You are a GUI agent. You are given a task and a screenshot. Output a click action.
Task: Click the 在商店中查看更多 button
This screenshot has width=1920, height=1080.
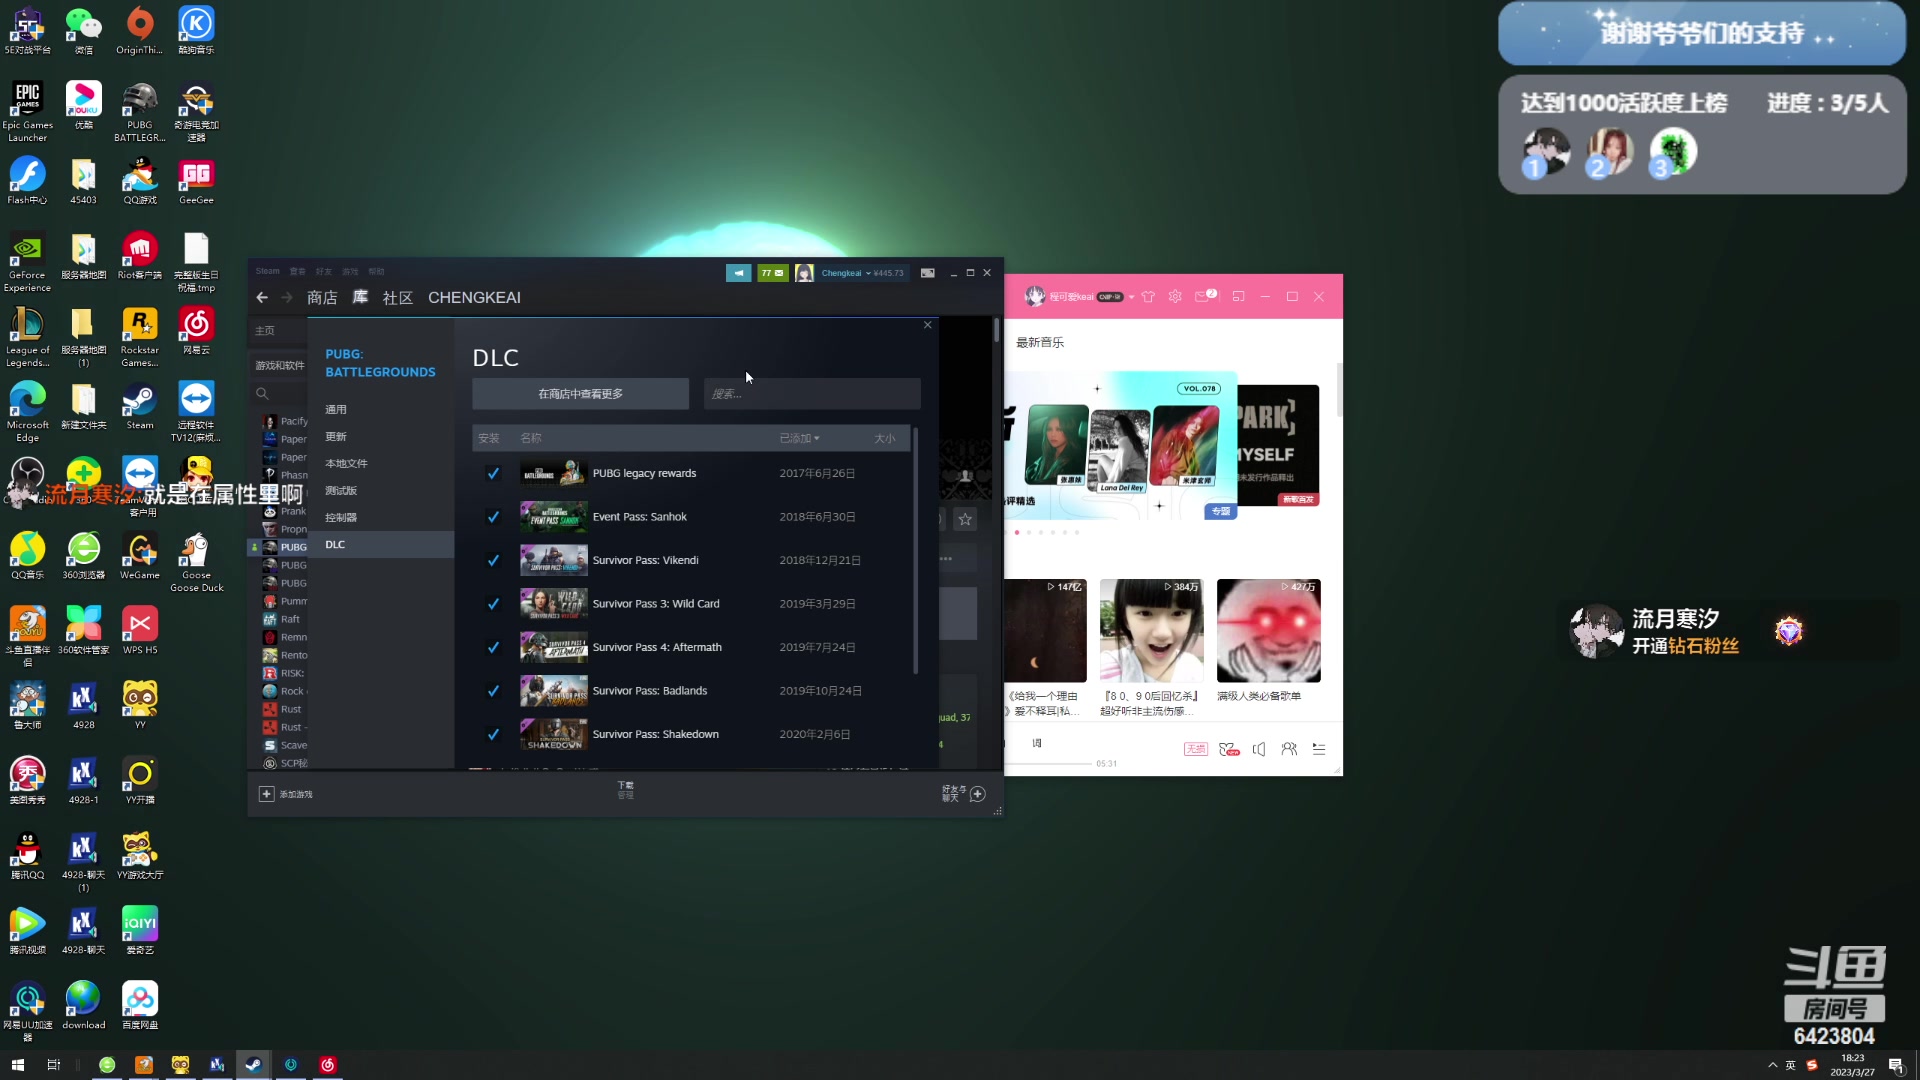(580, 394)
